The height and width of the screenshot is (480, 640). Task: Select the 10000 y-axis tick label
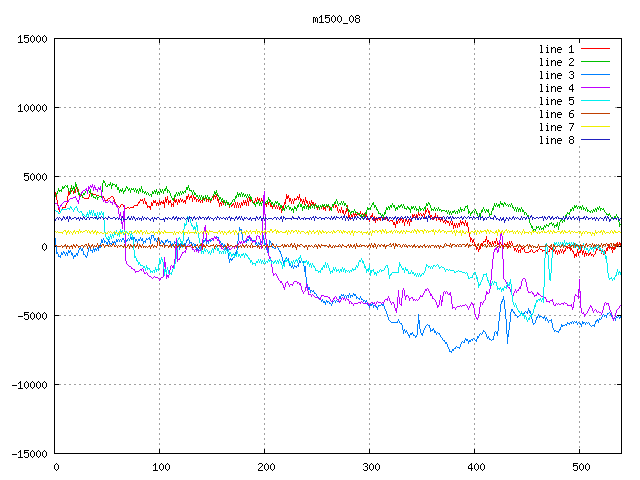(x=32, y=108)
